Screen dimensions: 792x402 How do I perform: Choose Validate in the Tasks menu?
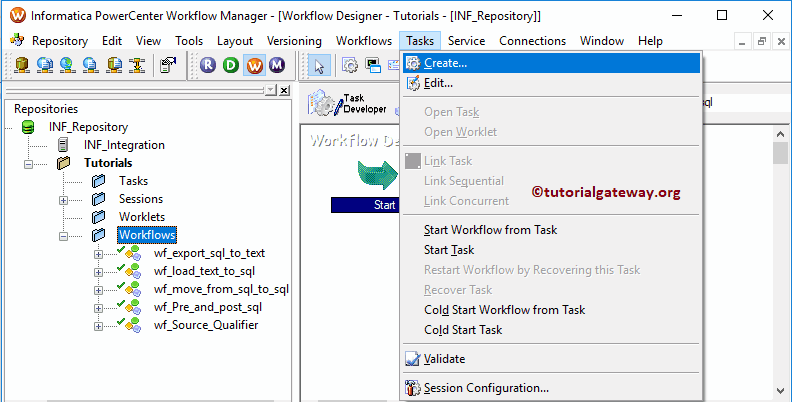[x=551, y=359]
